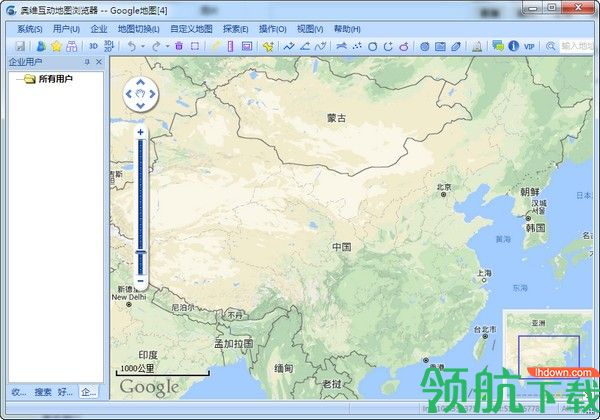Click the 北京 city label on map

point(444,187)
